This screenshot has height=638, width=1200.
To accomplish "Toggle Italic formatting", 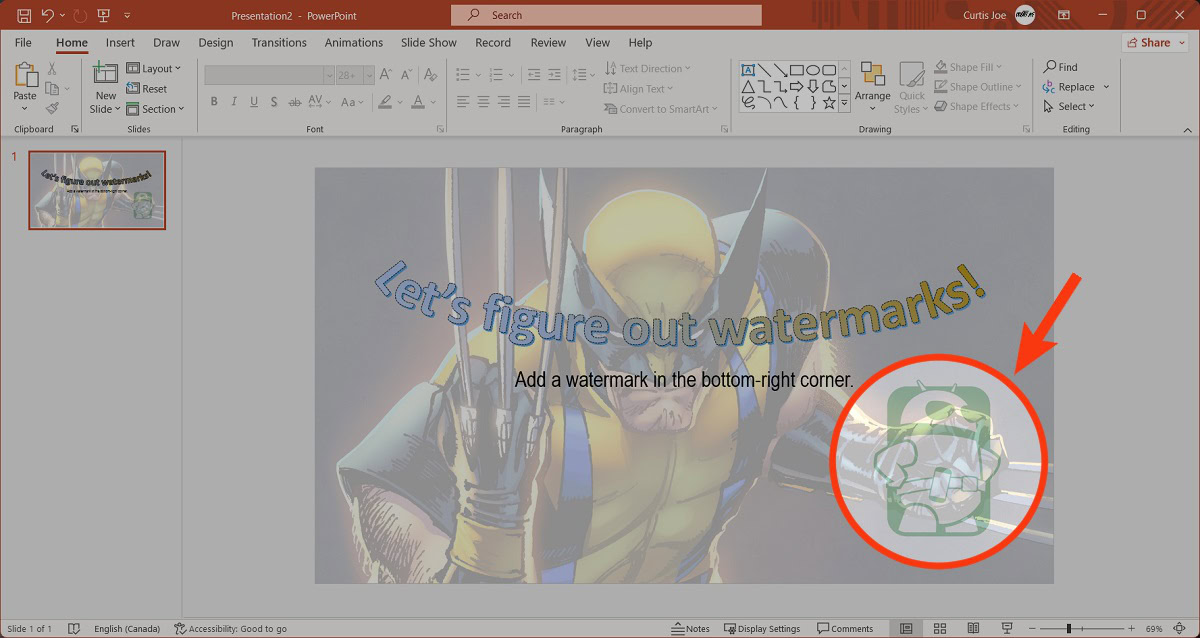I will [234, 102].
